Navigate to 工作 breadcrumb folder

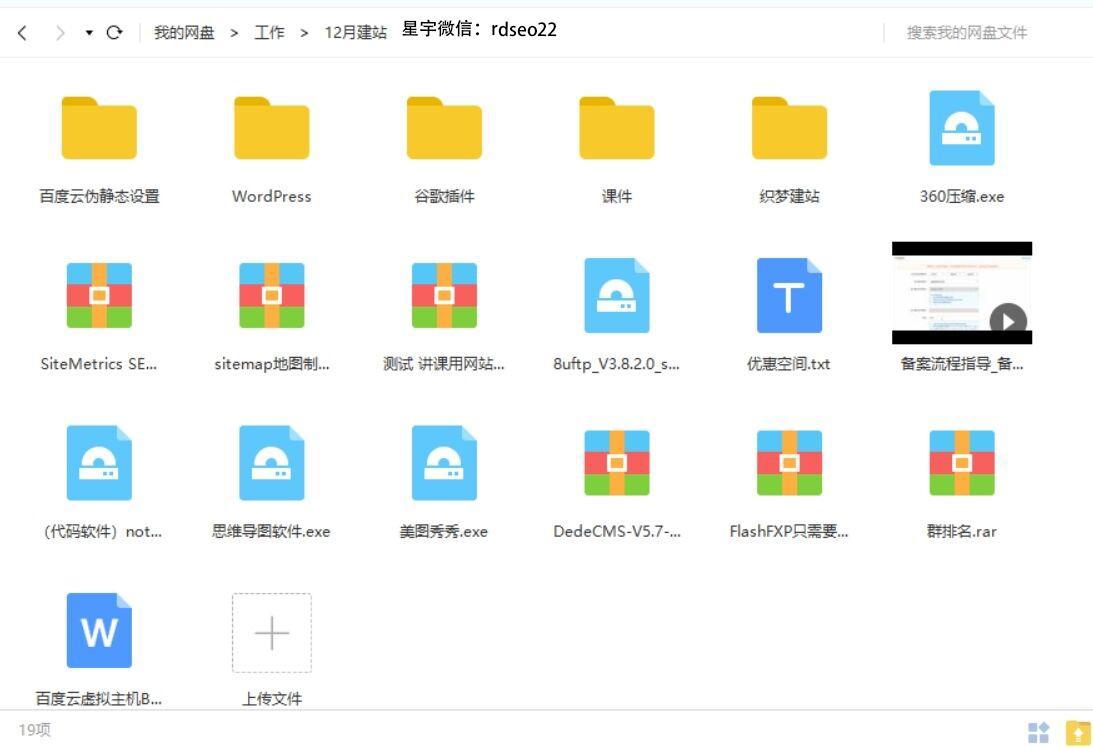tap(269, 33)
